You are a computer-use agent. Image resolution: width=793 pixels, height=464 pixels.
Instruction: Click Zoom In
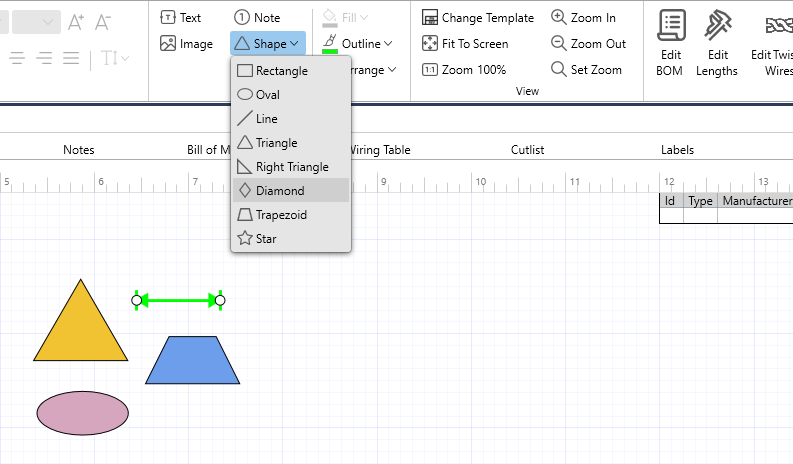point(583,18)
